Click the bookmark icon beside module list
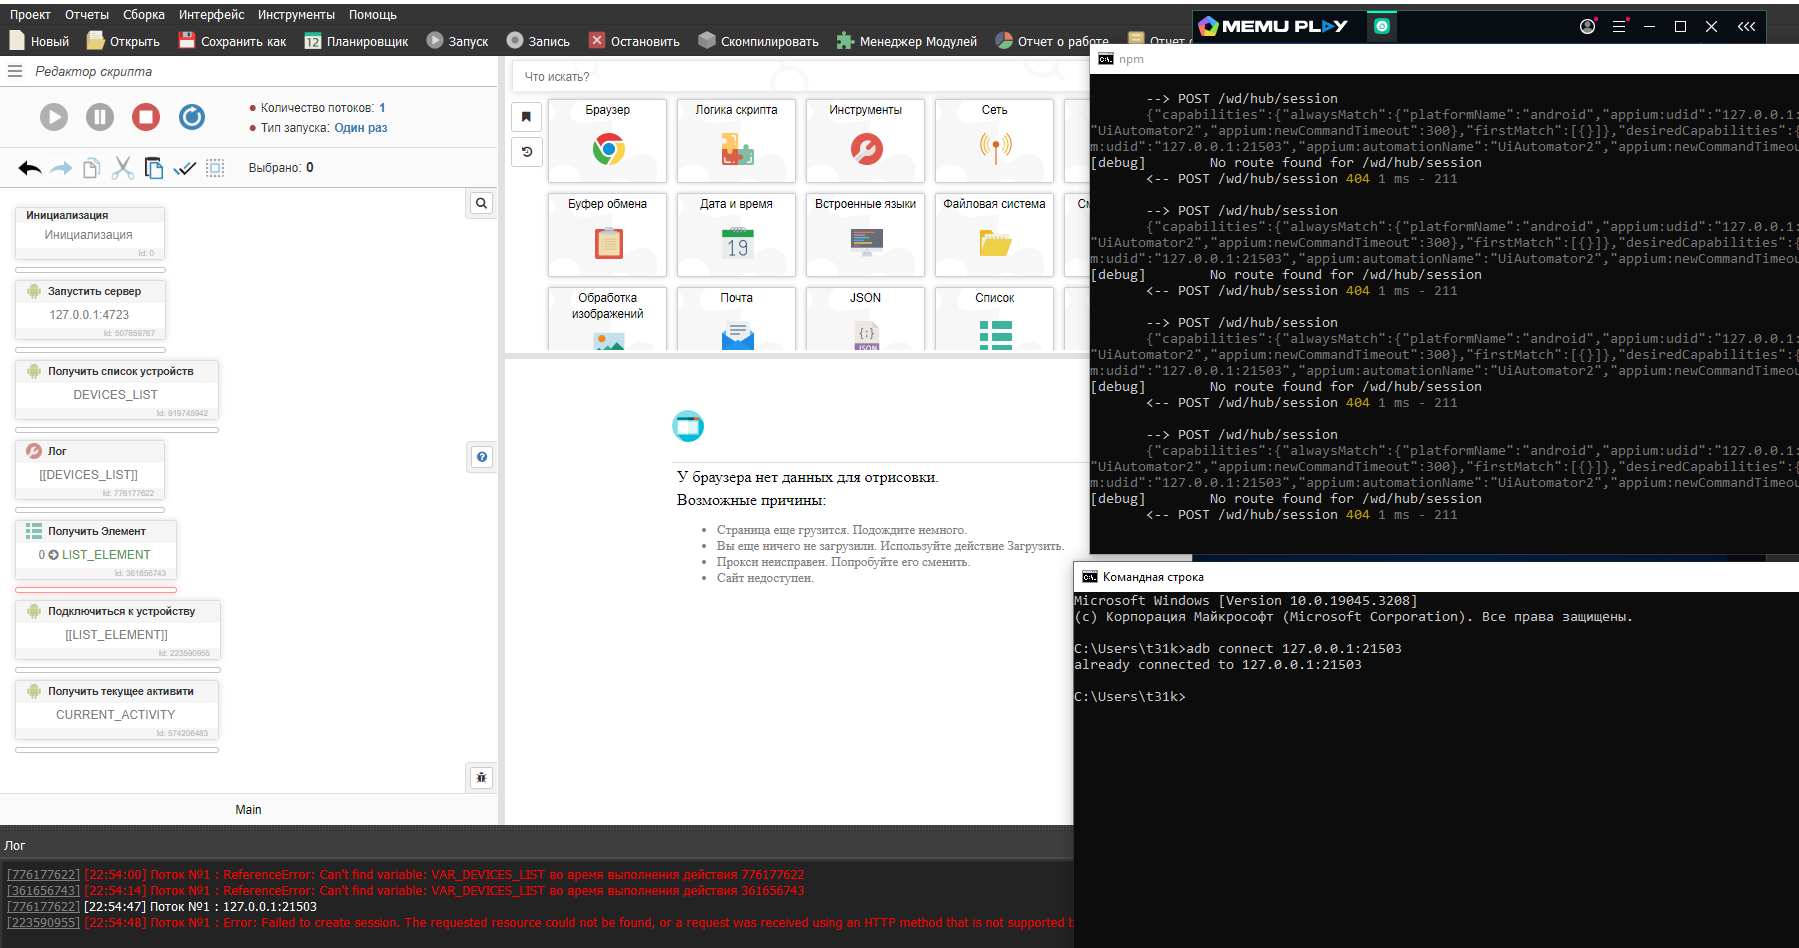1799x948 pixels. point(527,117)
